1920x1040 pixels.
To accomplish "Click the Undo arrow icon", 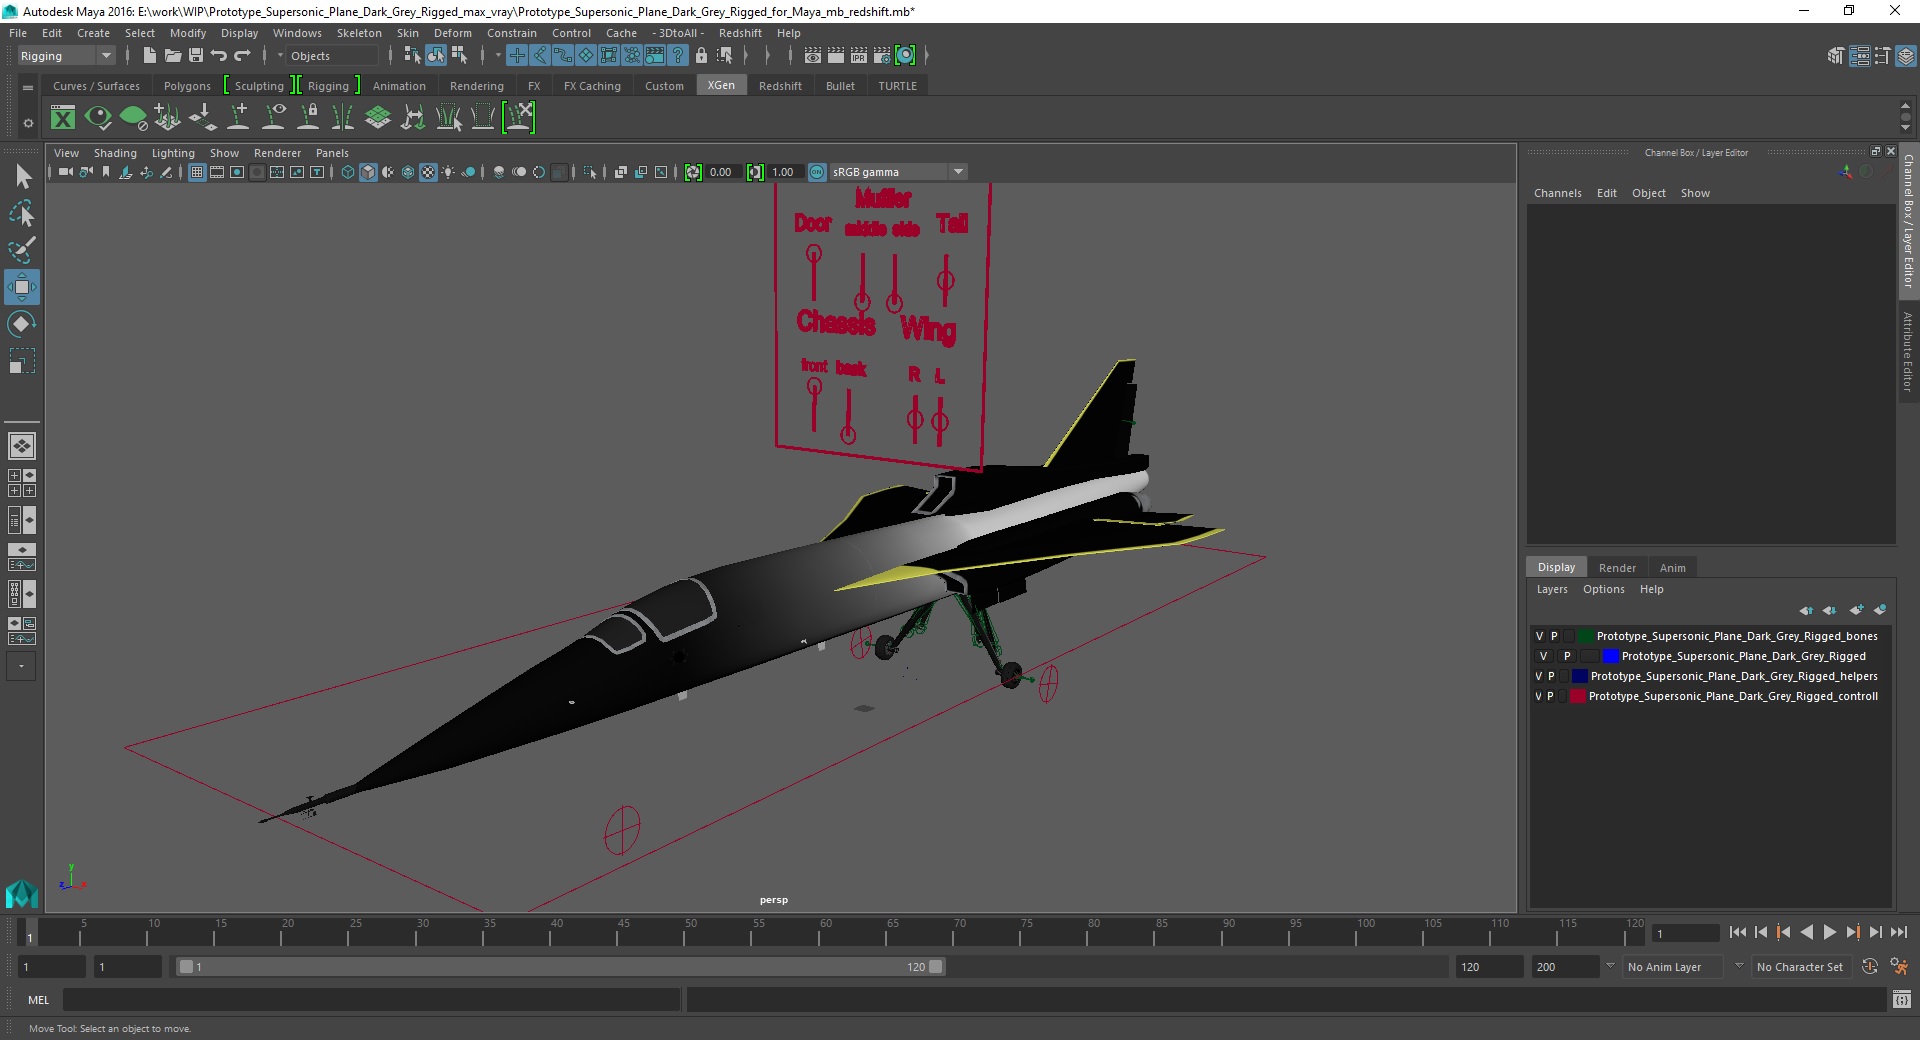I will pos(219,56).
